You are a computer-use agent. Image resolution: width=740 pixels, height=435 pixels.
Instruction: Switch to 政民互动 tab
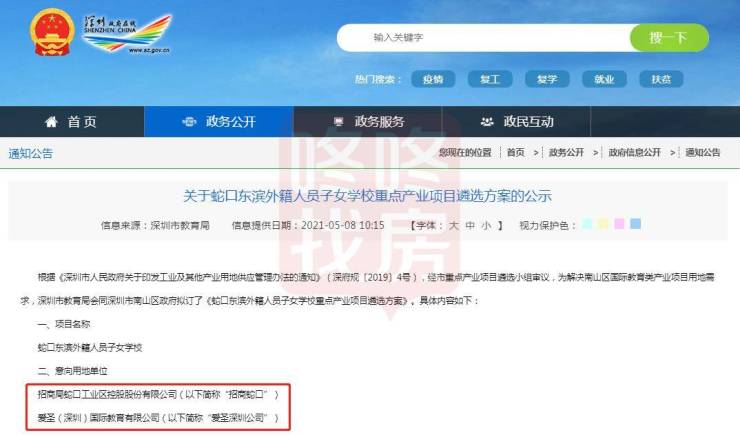(516, 122)
